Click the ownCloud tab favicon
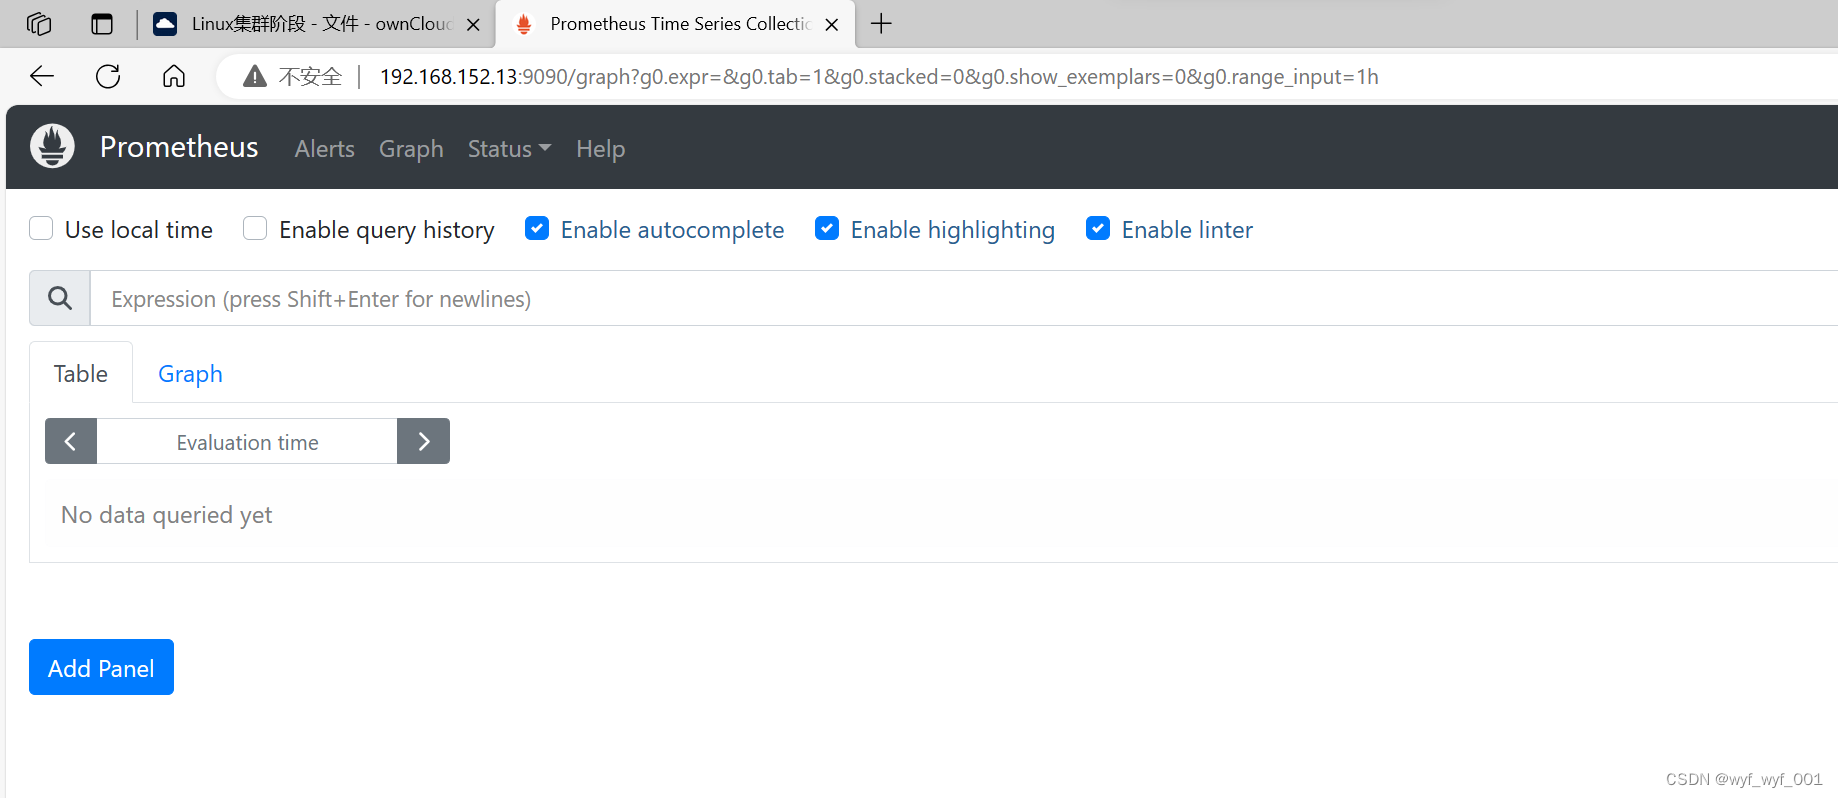This screenshot has height=798, width=1838. click(165, 24)
